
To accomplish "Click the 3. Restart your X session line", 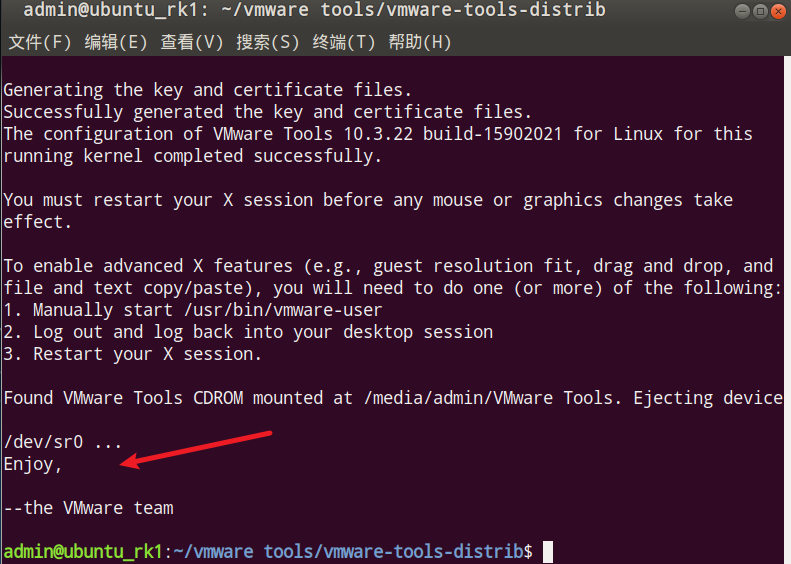I will click(x=132, y=354).
